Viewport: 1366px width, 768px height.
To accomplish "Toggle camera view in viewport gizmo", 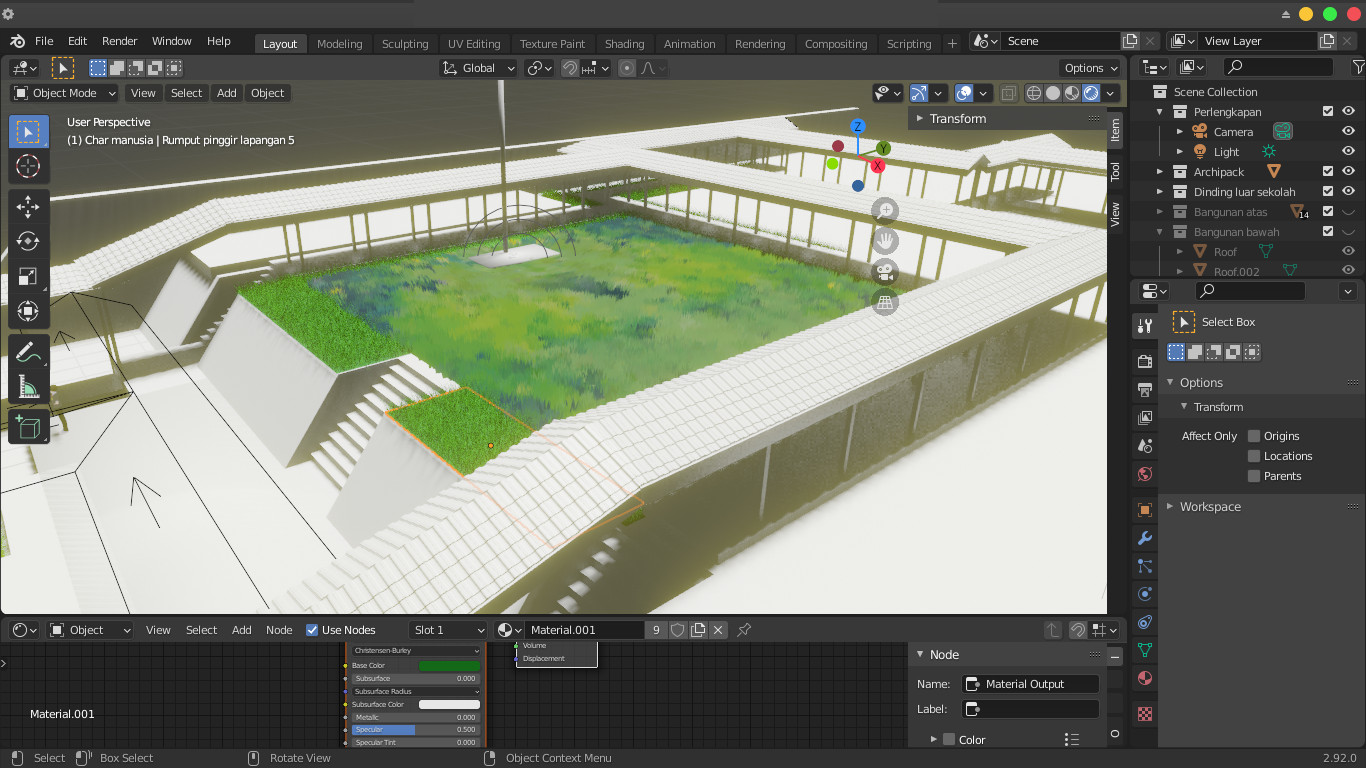I will tap(884, 272).
